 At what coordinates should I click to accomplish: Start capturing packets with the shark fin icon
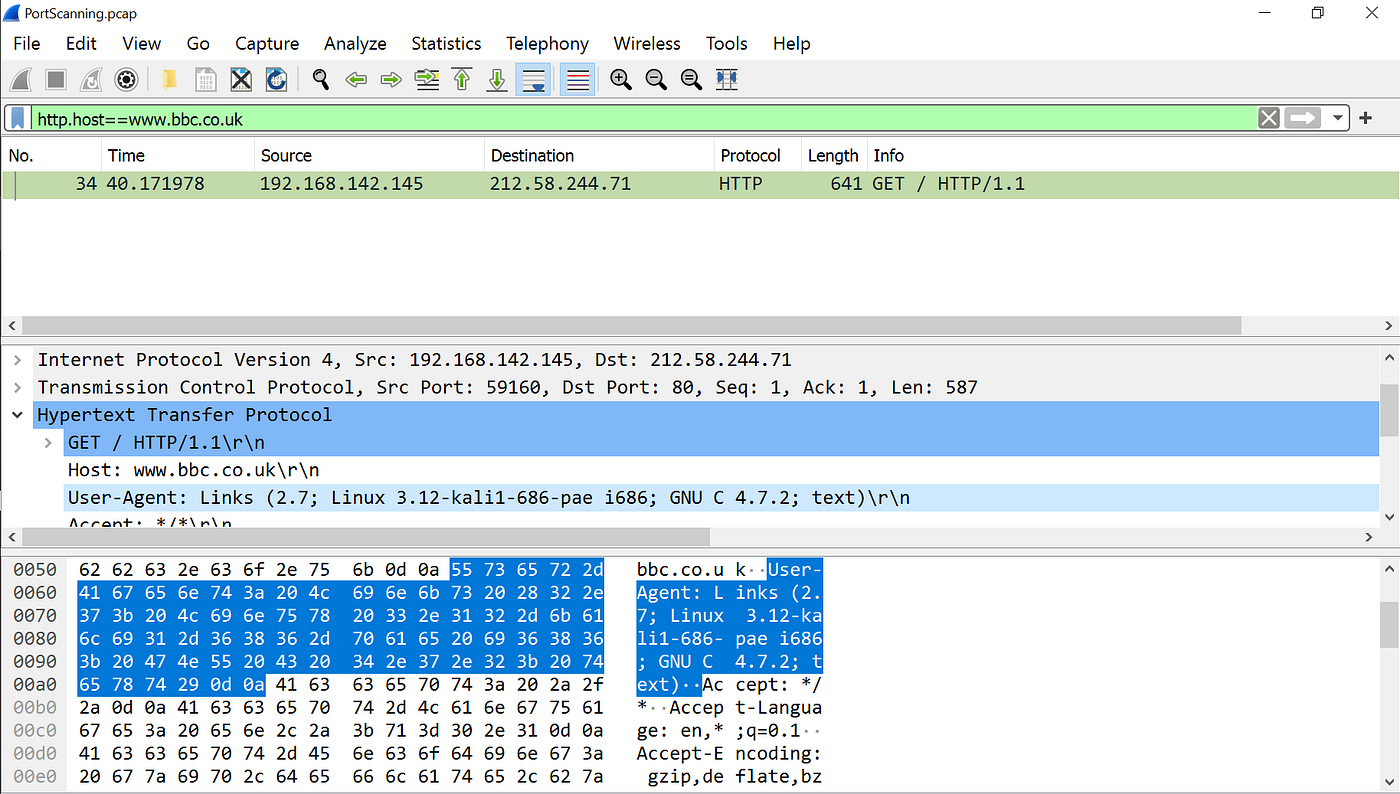point(21,80)
